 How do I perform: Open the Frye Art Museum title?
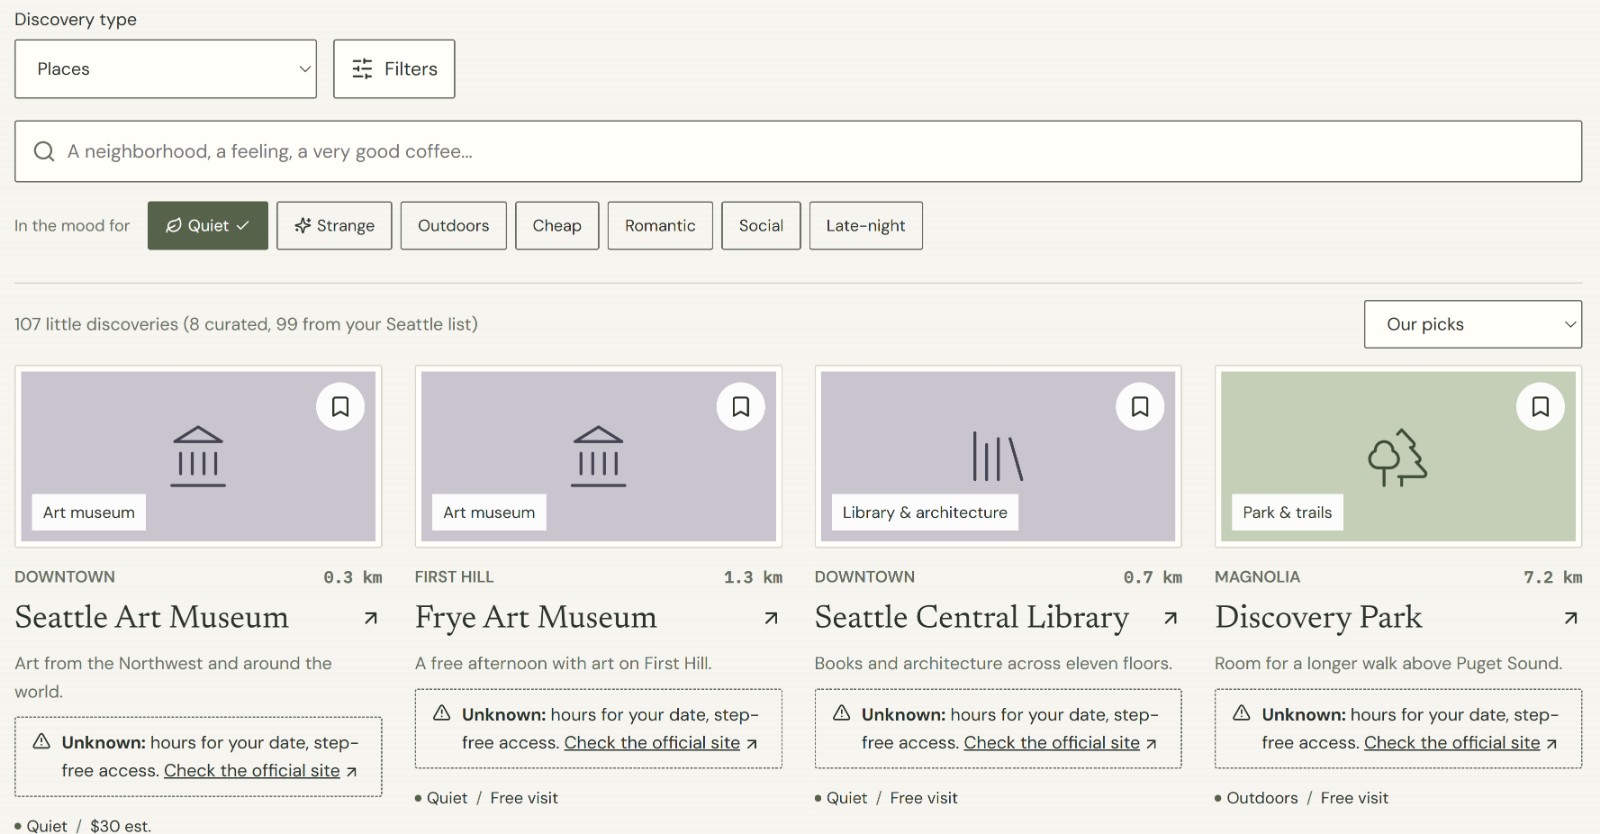[x=536, y=618]
